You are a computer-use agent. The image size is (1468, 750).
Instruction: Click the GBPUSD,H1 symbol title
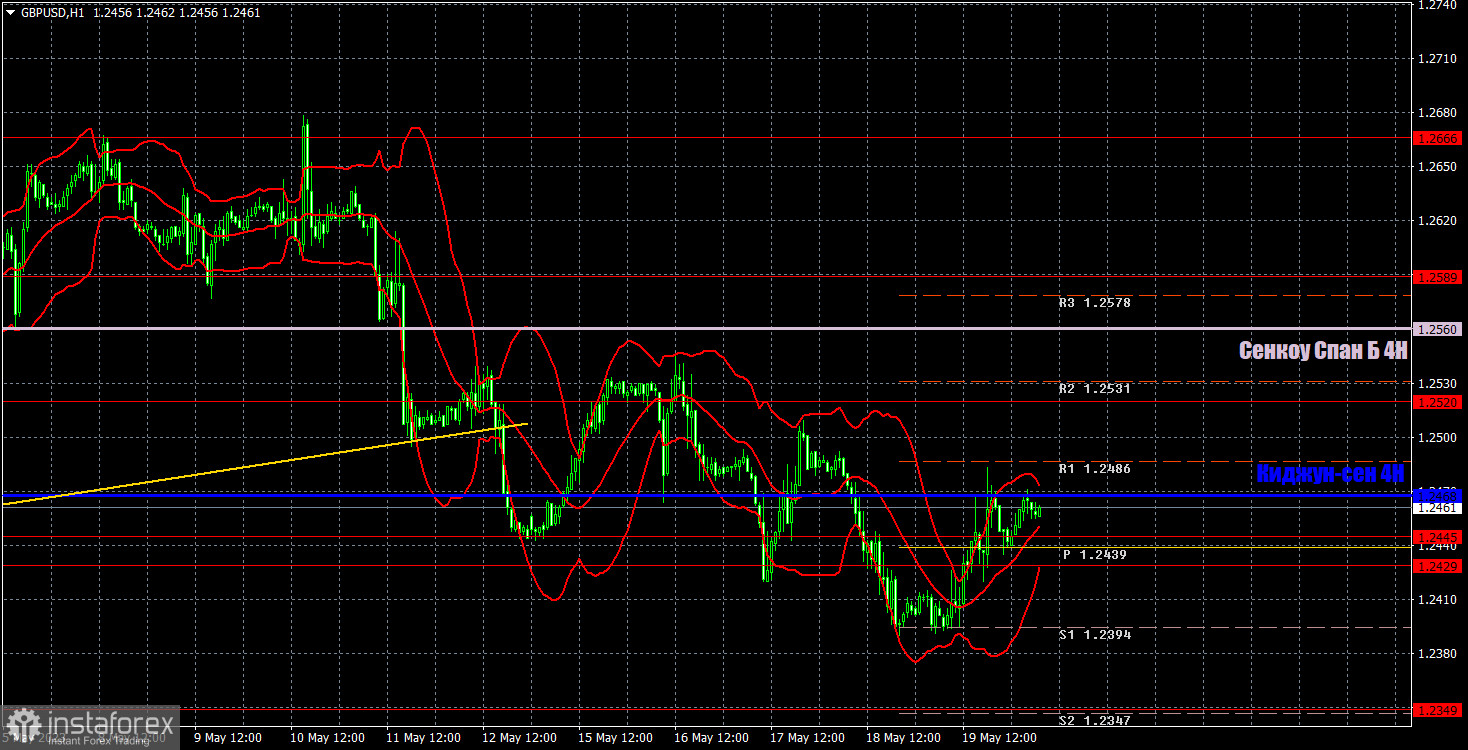point(53,12)
